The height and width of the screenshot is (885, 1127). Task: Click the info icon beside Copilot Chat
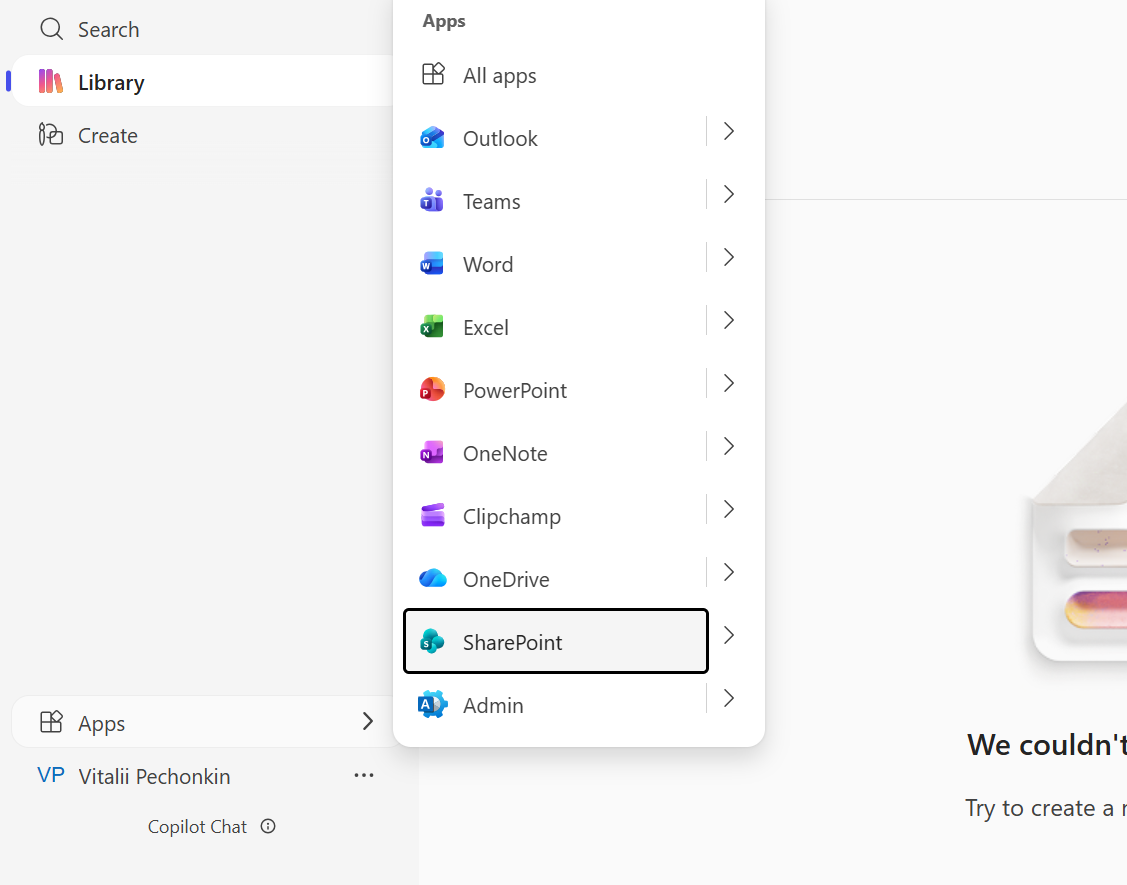point(268,826)
